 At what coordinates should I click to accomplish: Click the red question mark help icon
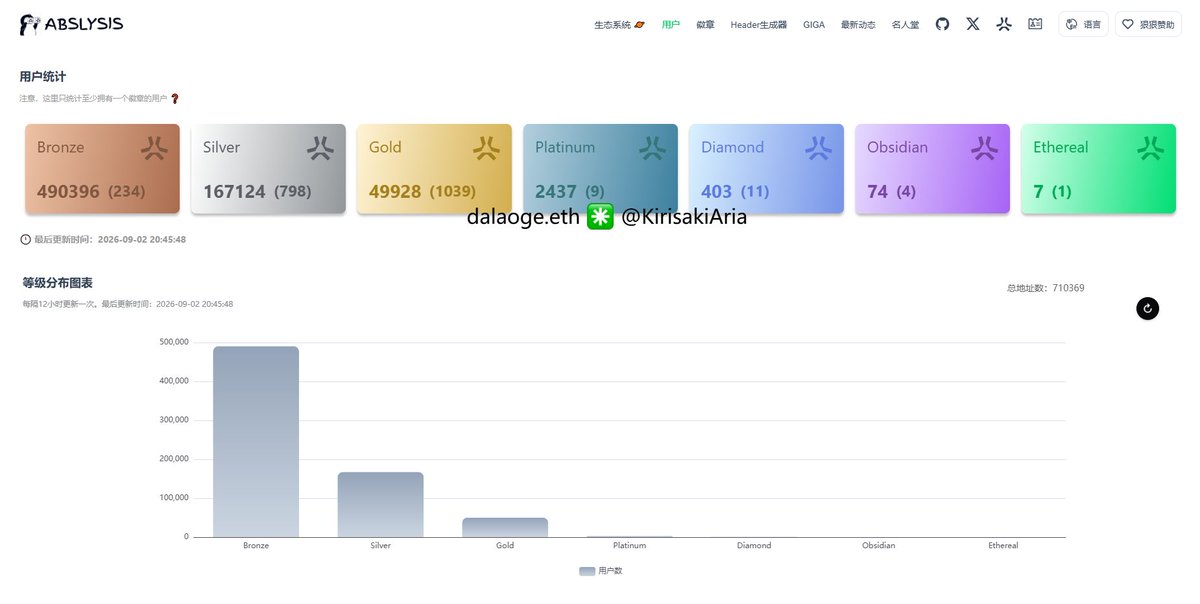point(175,99)
